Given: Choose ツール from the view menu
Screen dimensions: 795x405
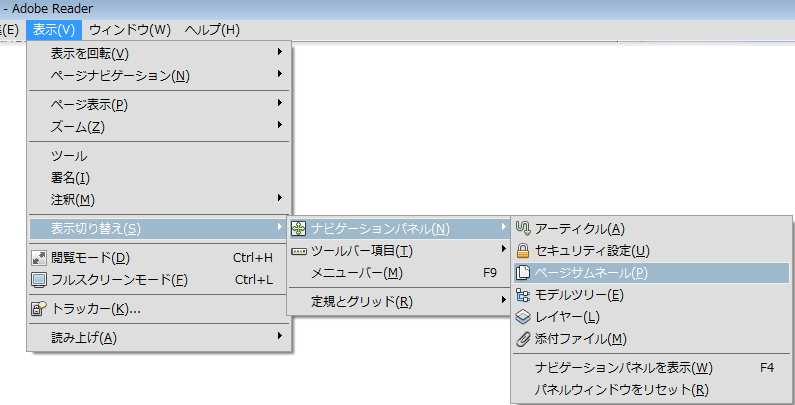Looking at the screenshot, I should pos(159,156).
